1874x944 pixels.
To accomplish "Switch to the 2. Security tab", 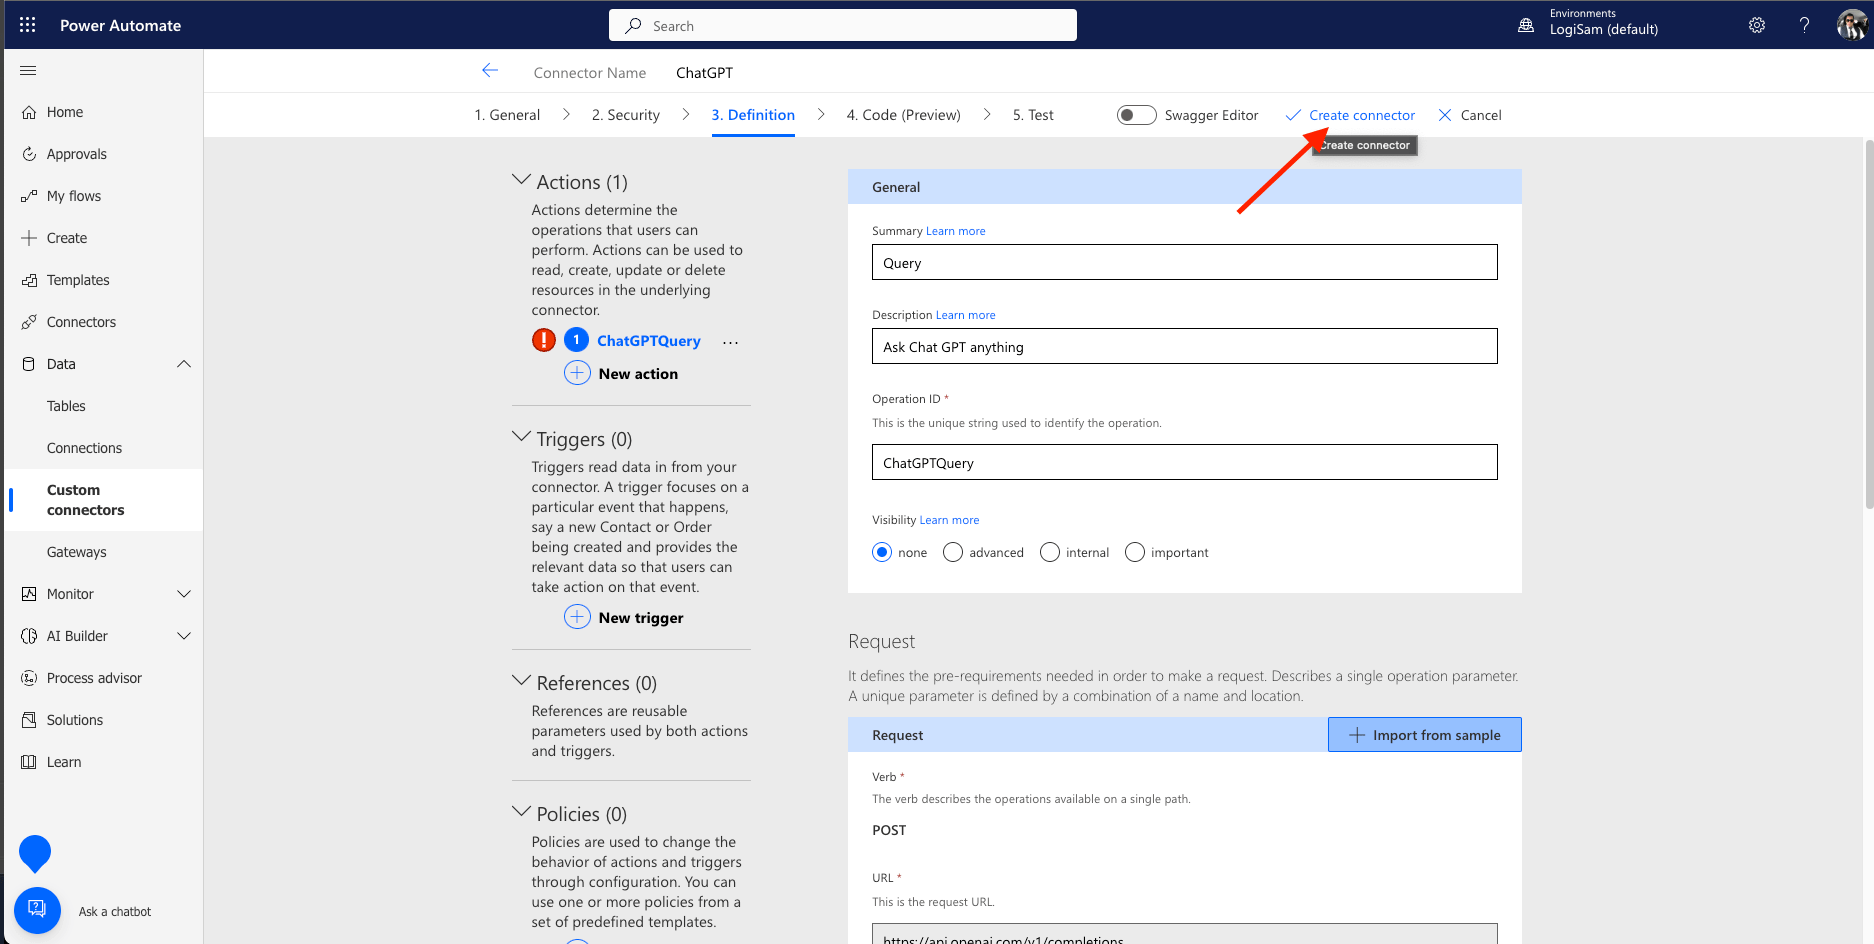I will pos(626,115).
